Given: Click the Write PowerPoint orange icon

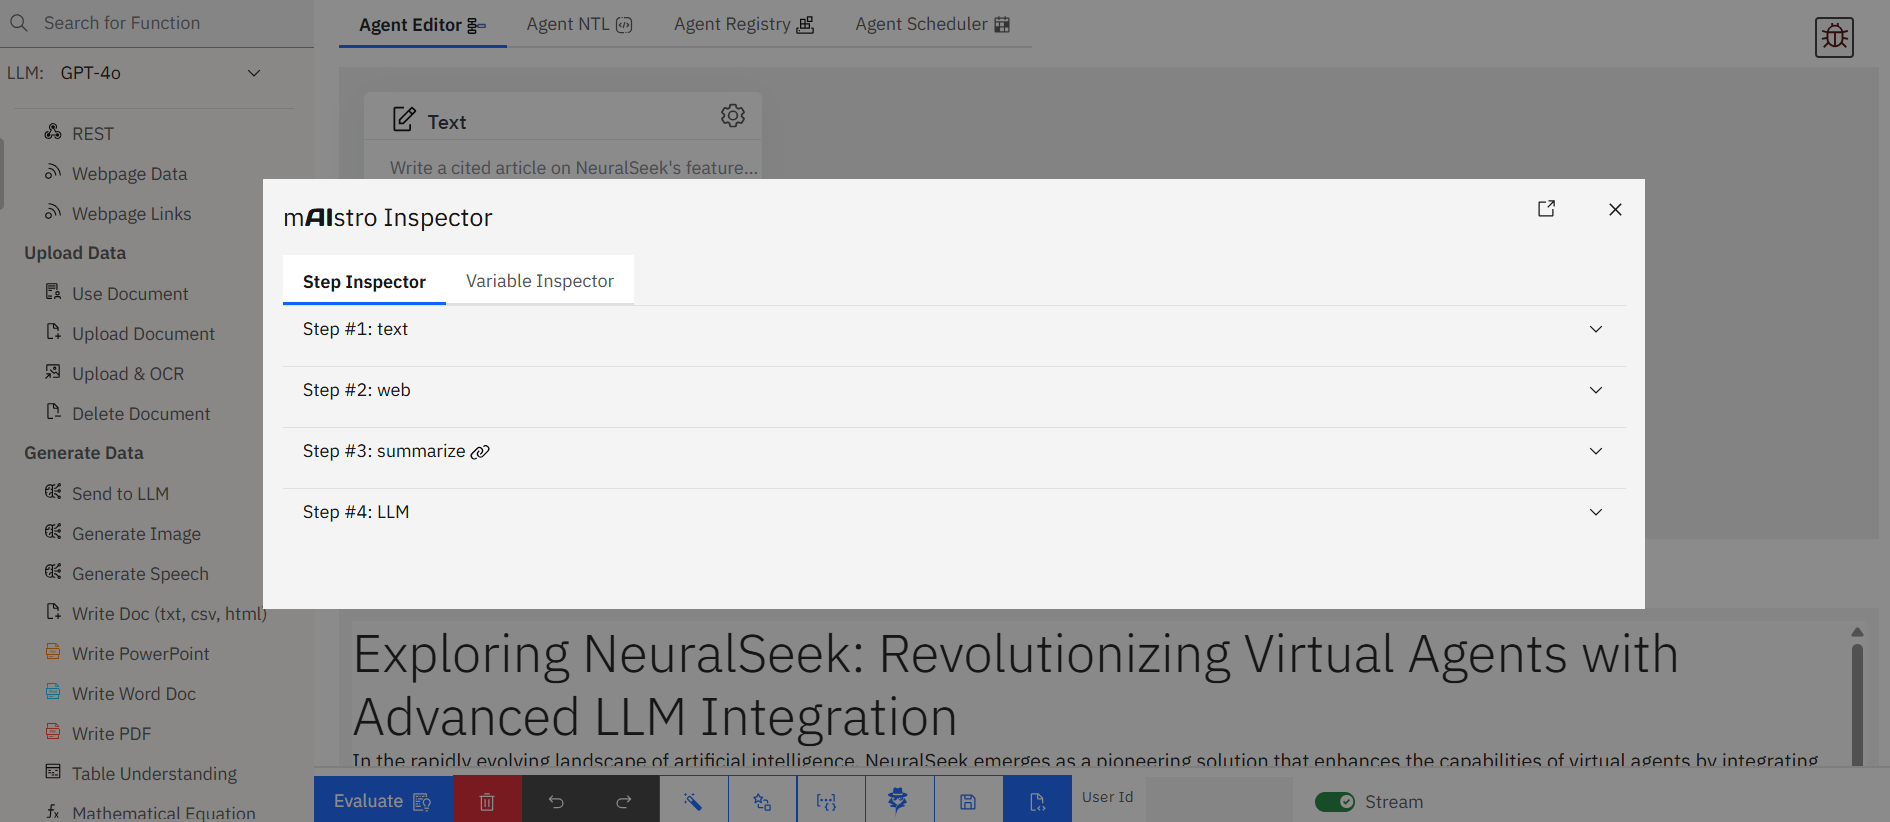Looking at the screenshot, I should [53, 651].
